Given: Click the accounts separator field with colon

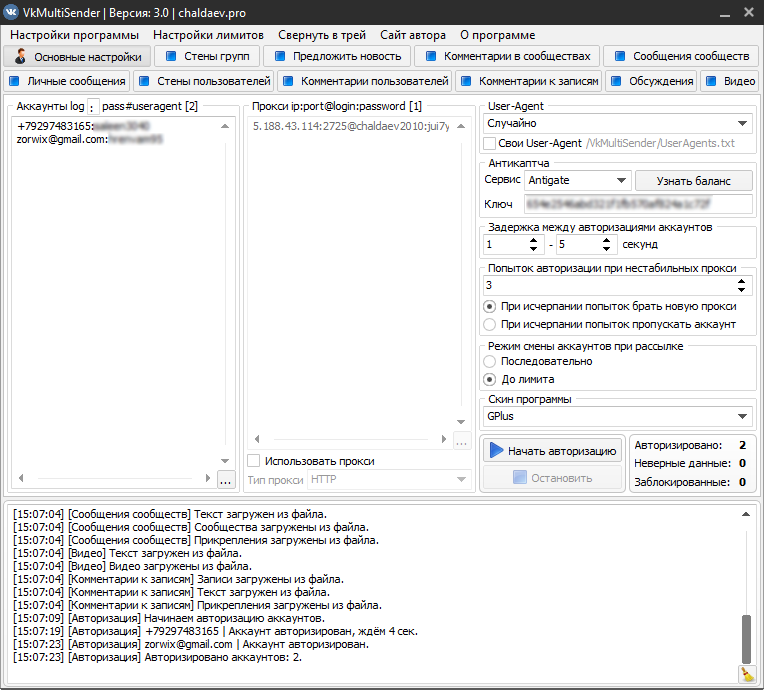Looking at the screenshot, I should [x=93, y=107].
